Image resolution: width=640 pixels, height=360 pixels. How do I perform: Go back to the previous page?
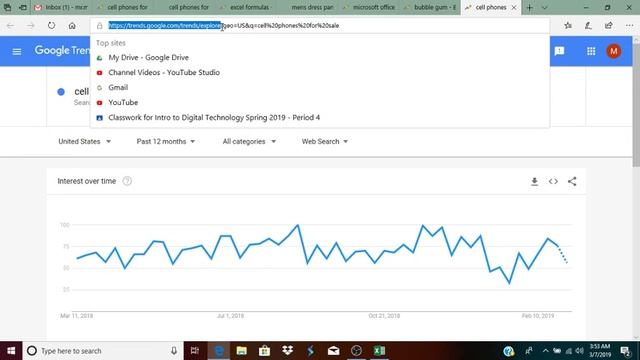[x=10, y=25]
